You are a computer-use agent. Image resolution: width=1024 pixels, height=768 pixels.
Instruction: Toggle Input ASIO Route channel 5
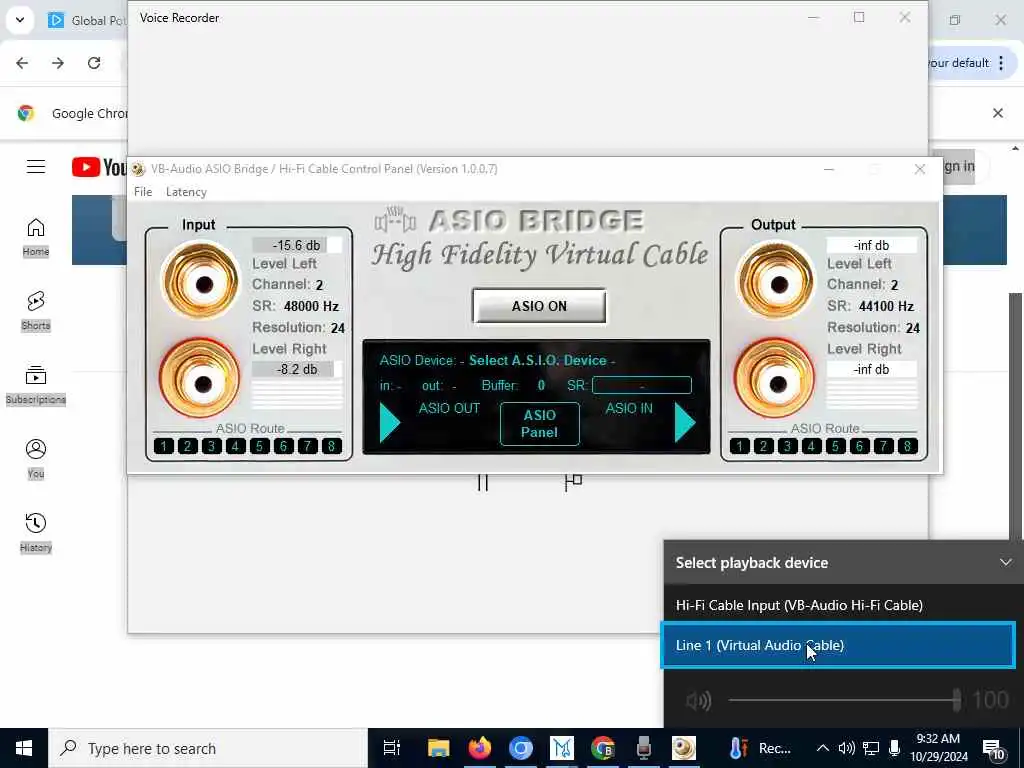[x=259, y=446]
